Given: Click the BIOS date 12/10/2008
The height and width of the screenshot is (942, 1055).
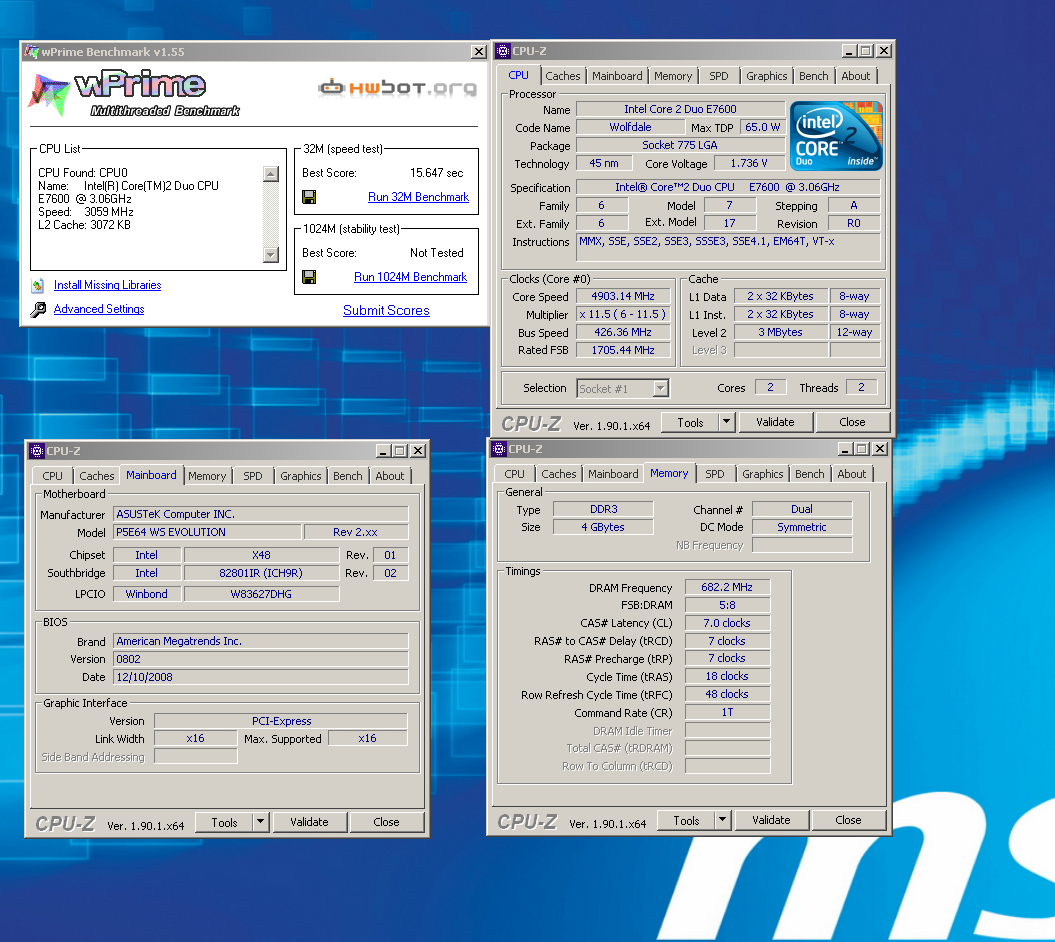Looking at the screenshot, I should (x=260, y=677).
